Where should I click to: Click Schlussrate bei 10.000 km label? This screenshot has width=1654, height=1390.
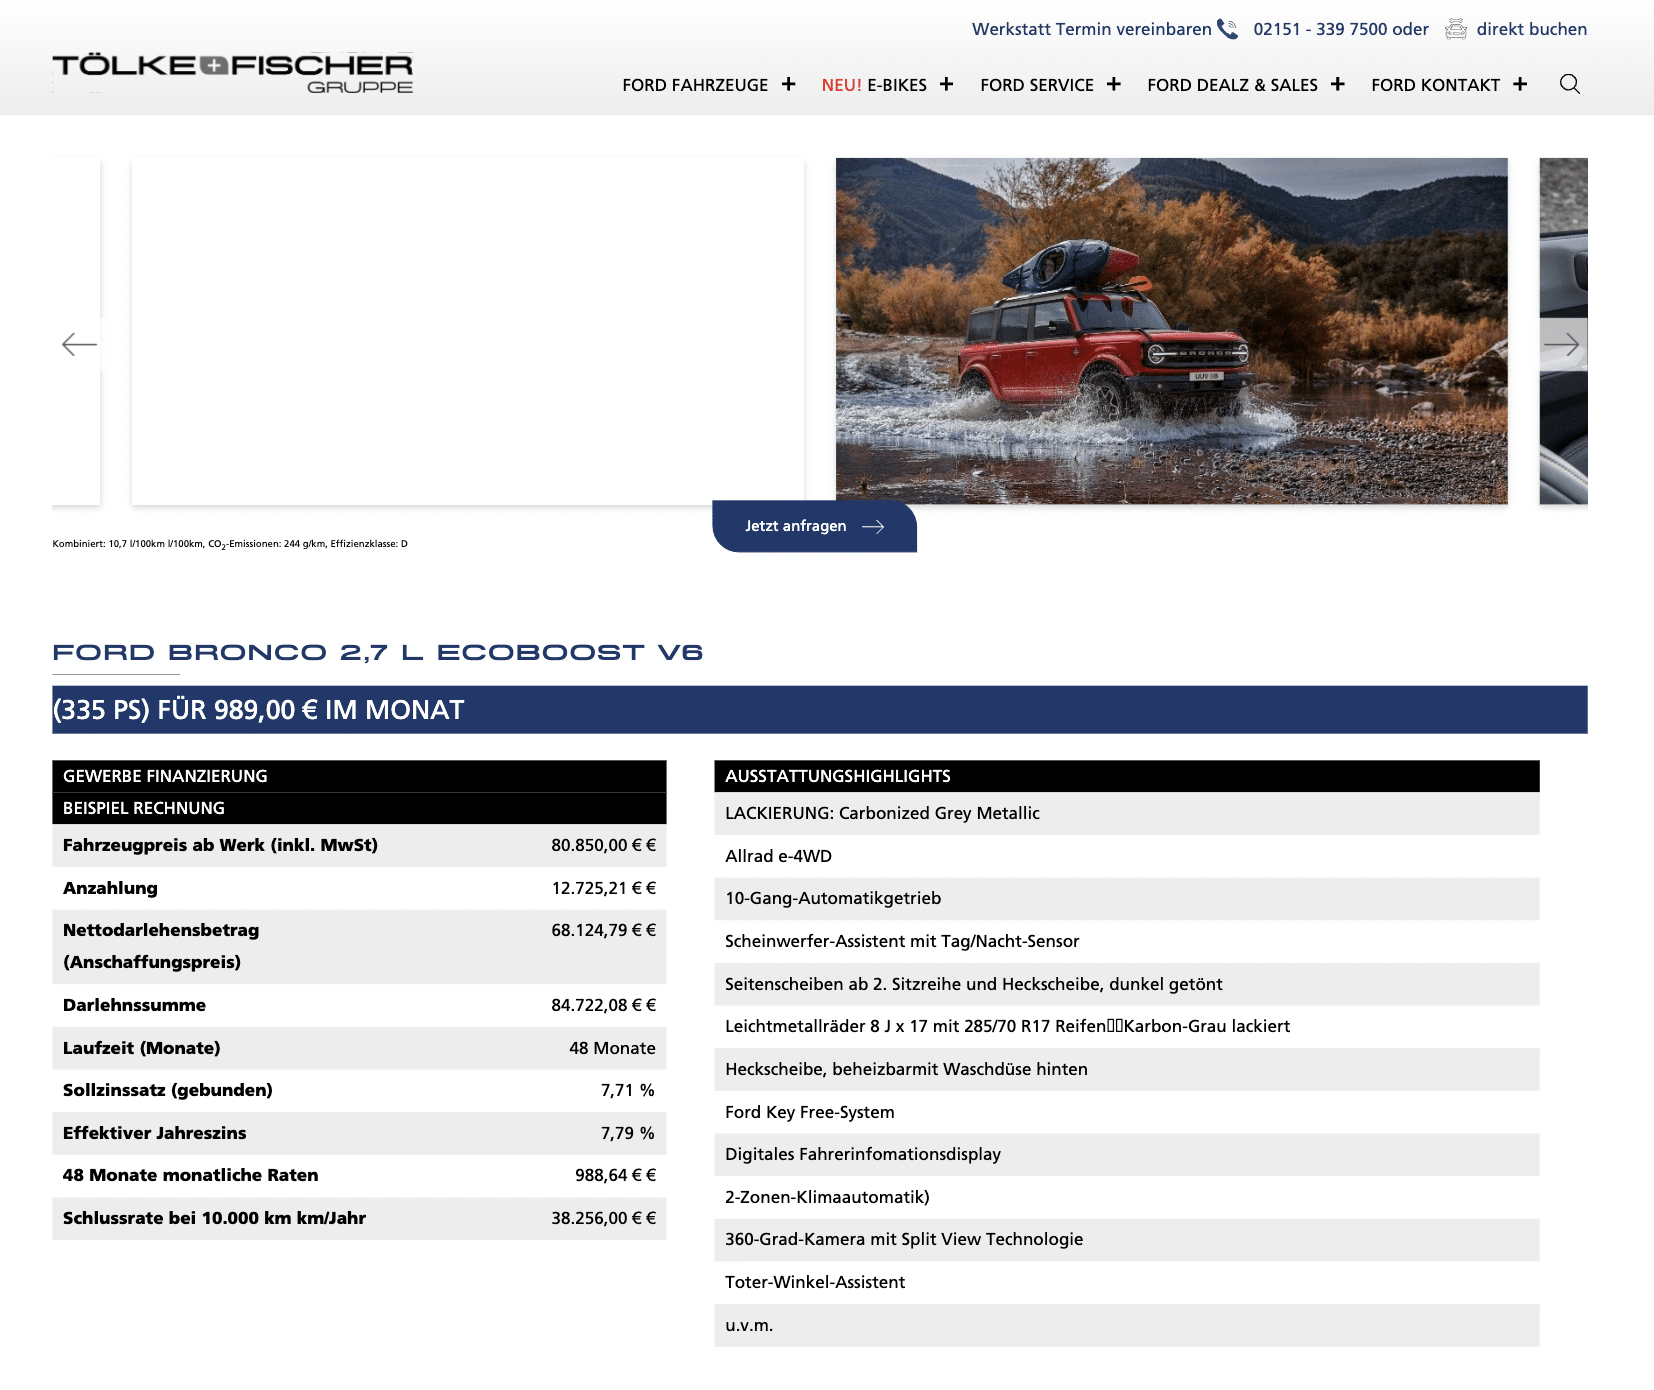[214, 1218]
